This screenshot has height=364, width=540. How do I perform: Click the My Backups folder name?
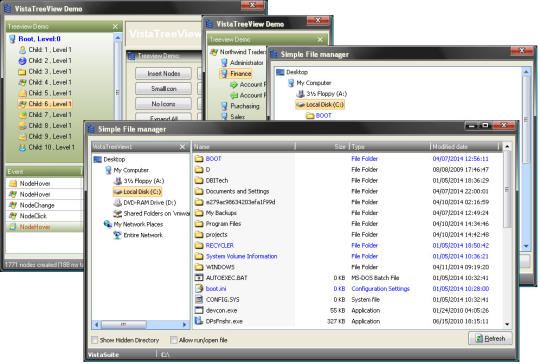pos(221,213)
